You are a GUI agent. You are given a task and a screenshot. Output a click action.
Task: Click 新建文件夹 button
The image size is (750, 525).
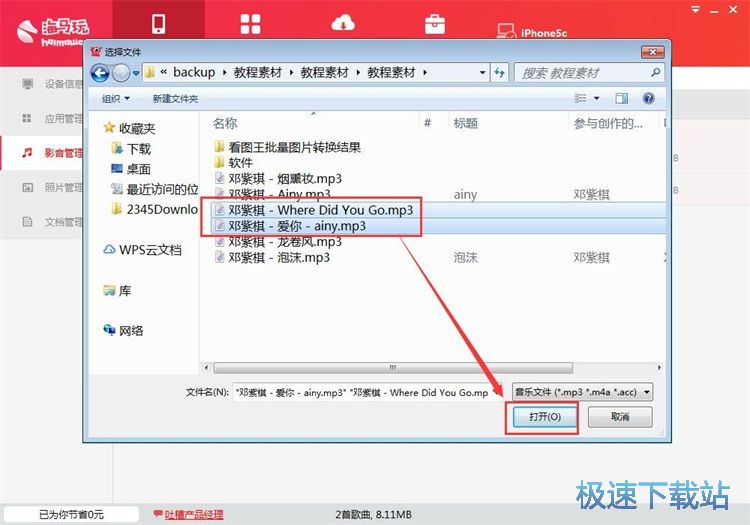[175, 98]
